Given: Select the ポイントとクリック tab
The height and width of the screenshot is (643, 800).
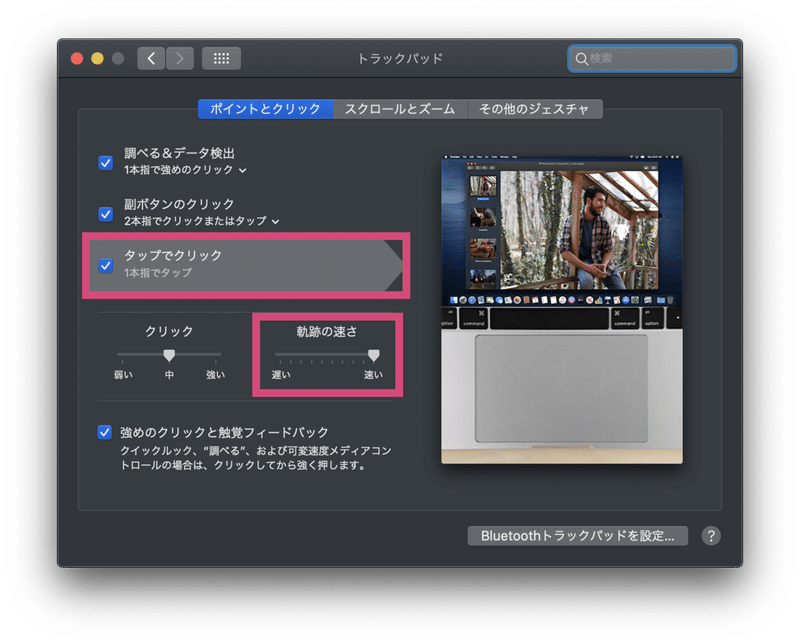Looking at the screenshot, I should (267, 107).
